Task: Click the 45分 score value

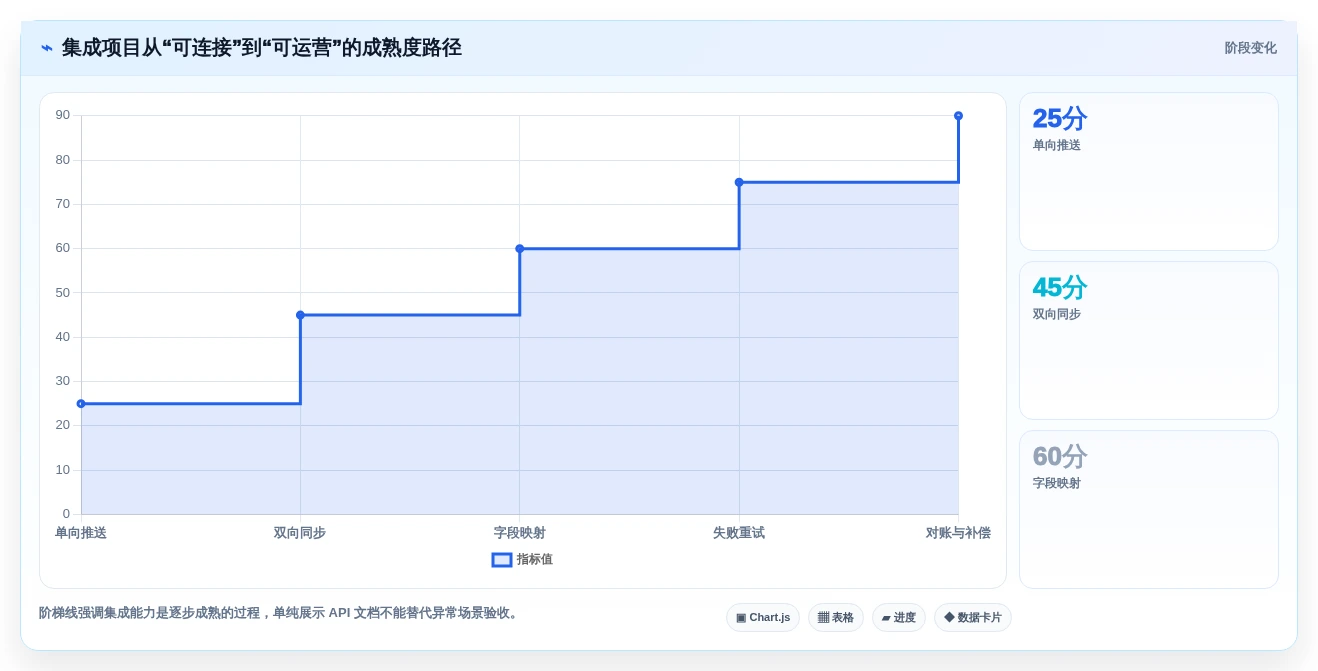Action: 1060,288
